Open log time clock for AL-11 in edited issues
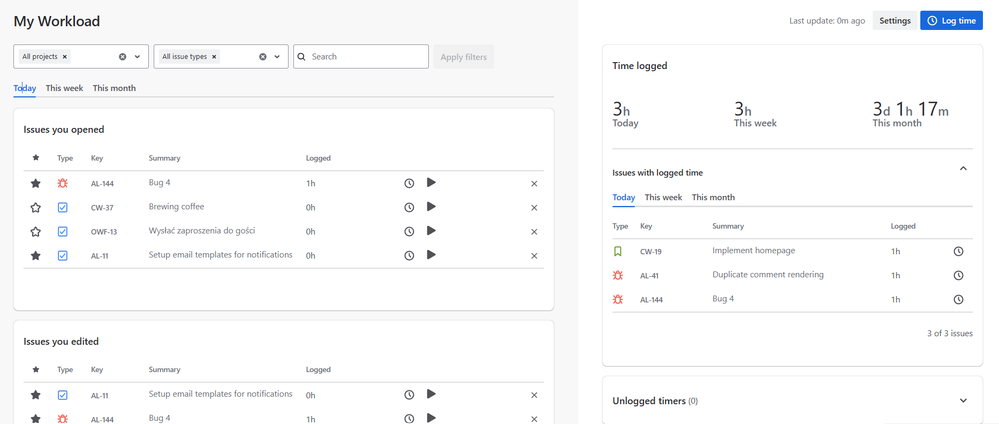 click(409, 395)
